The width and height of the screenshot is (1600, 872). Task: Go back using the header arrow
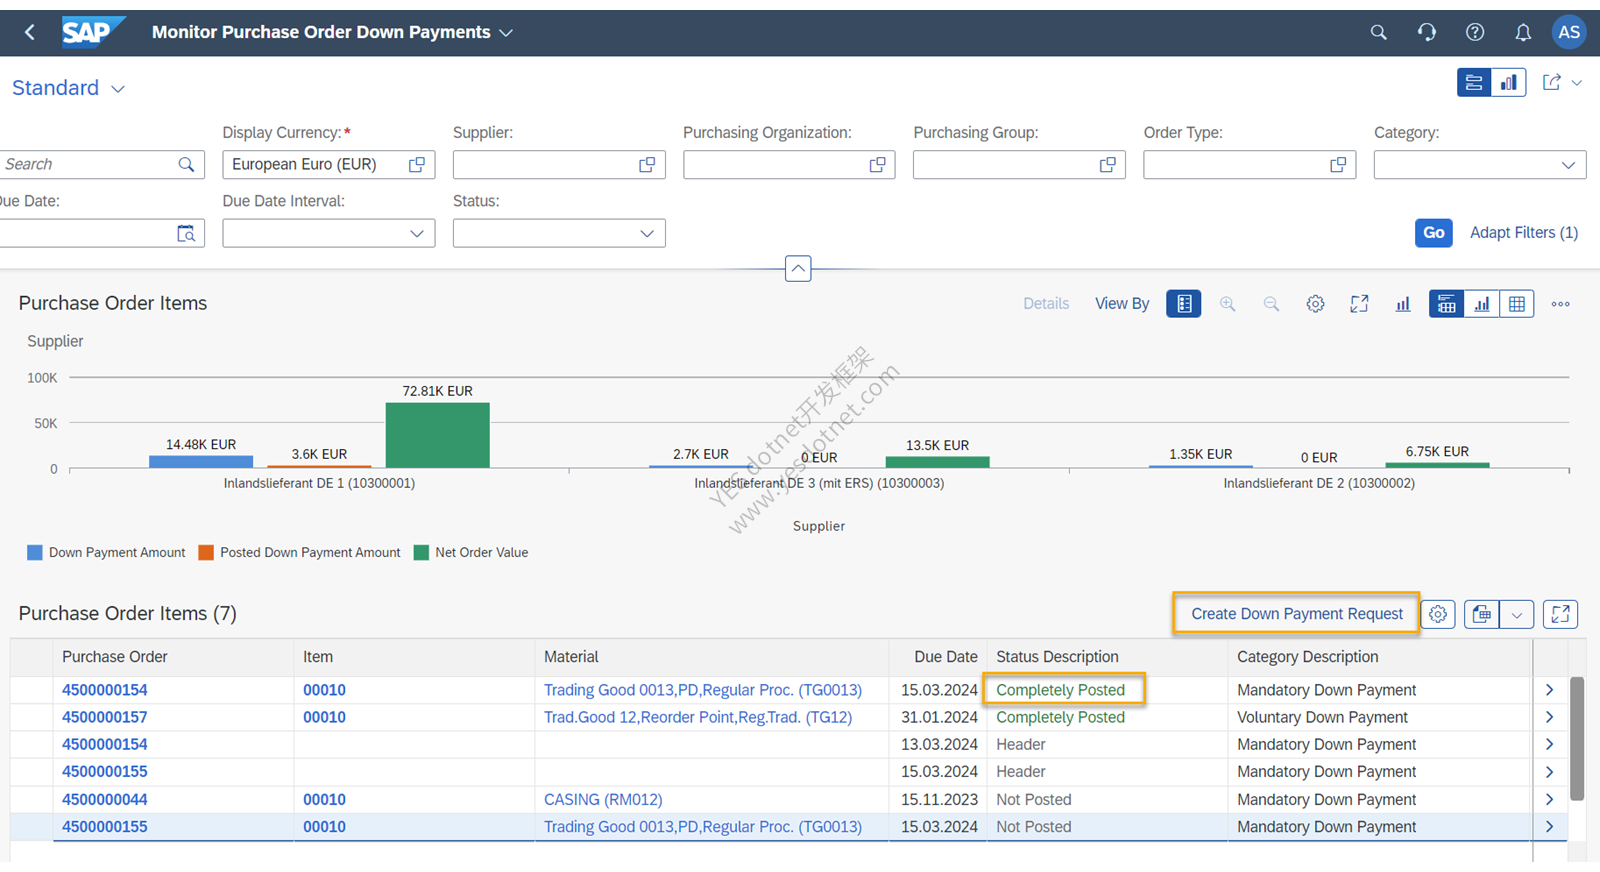click(x=30, y=32)
